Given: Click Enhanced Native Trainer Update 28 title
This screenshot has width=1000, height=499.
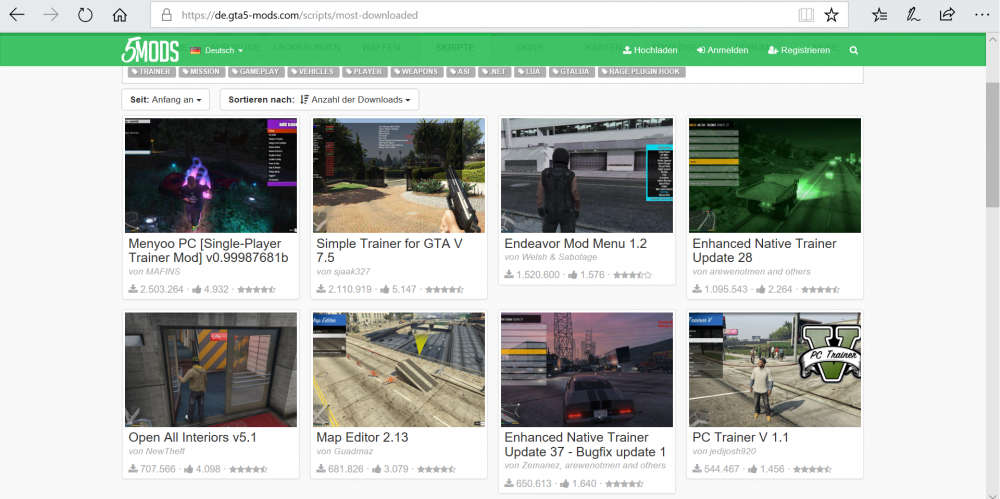Looking at the screenshot, I should coord(764,250).
